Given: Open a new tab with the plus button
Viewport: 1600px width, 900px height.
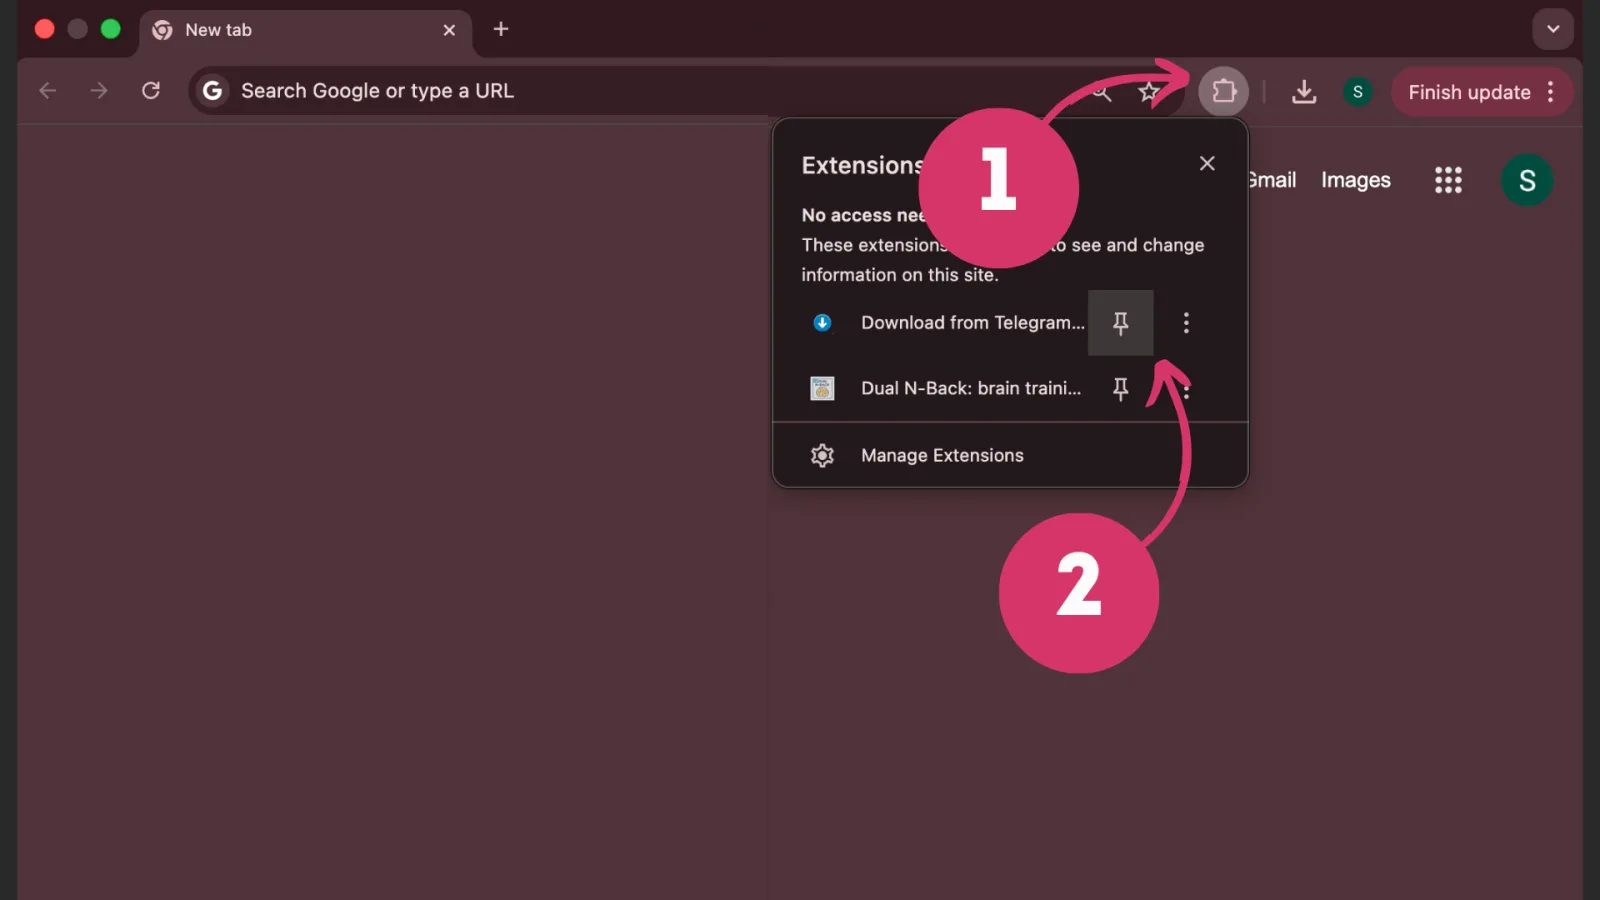Looking at the screenshot, I should click(501, 29).
